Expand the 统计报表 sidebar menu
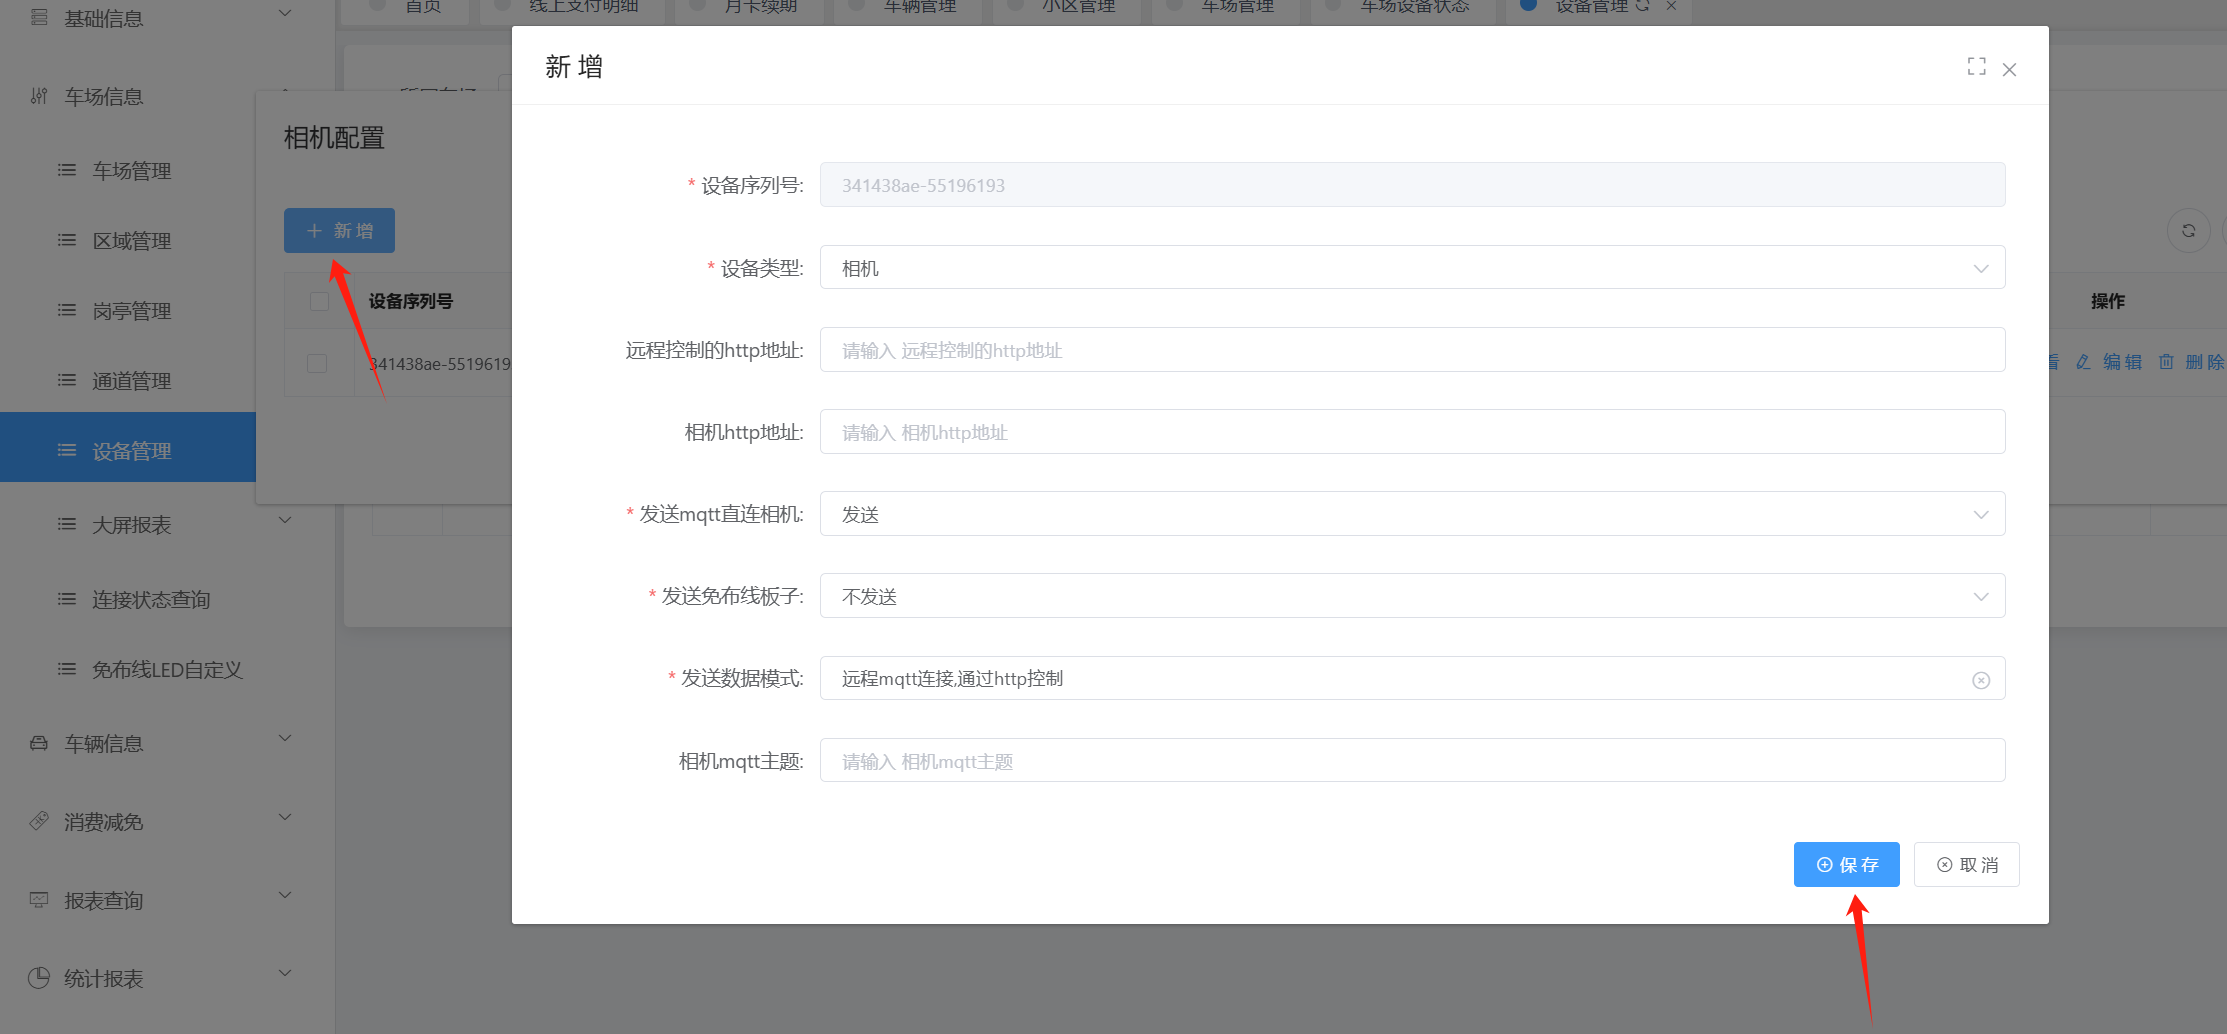This screenshot has width=2227, height=1034. (x=285, y=973)
